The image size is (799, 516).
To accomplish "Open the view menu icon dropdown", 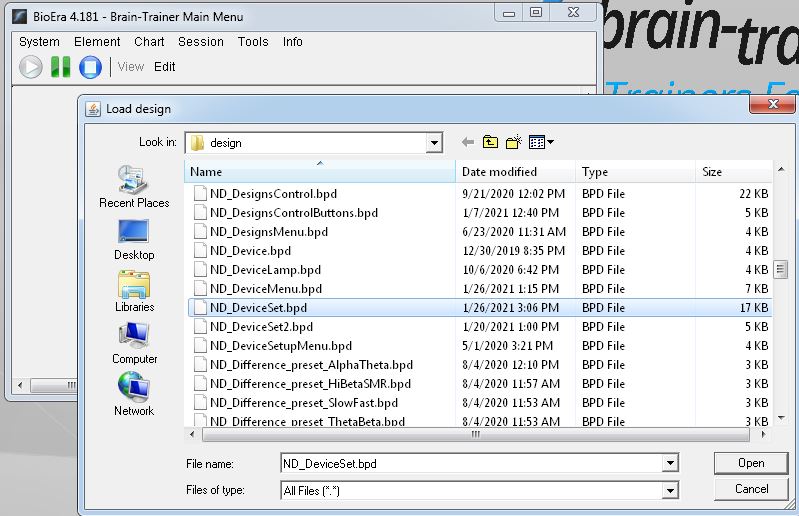I will (541, 142).
